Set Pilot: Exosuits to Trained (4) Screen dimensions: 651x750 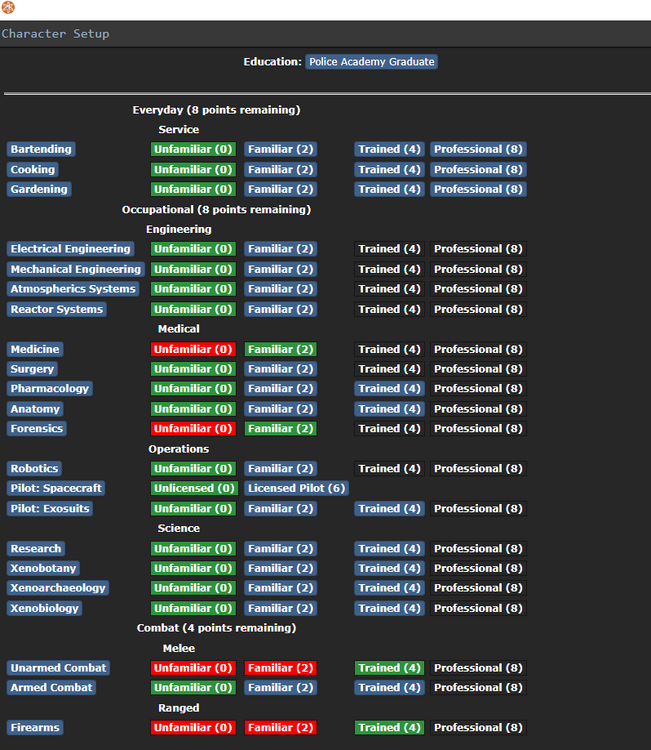tap(389, 508)
